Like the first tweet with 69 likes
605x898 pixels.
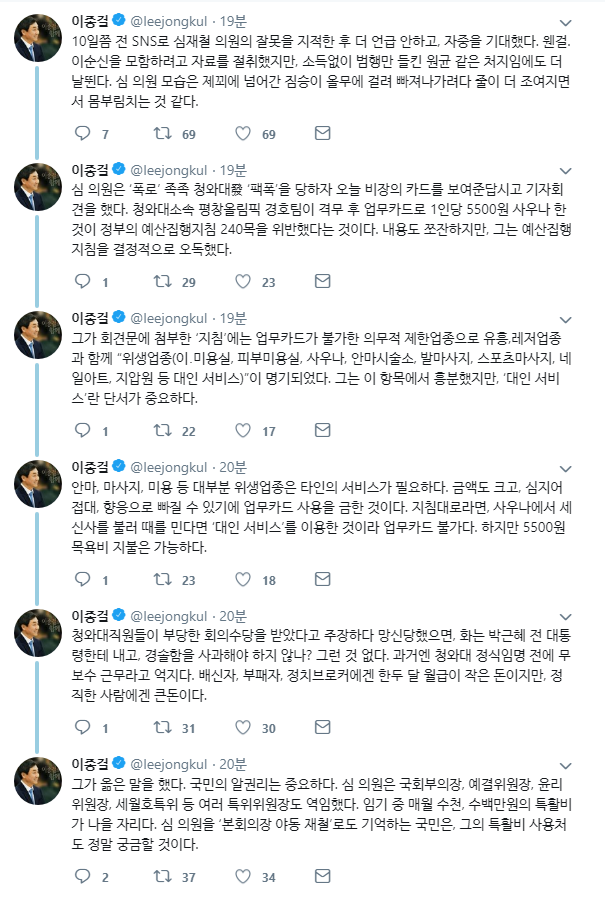241,133
